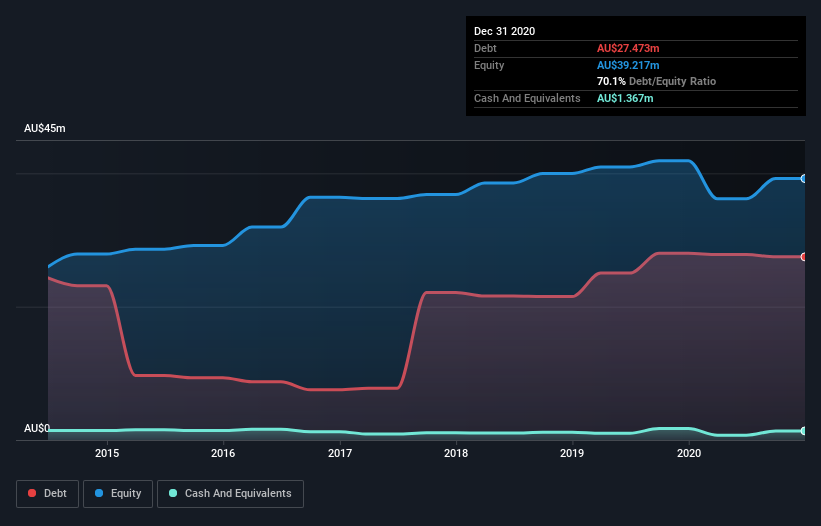Select the 2019 axis label

pos(572,453)
